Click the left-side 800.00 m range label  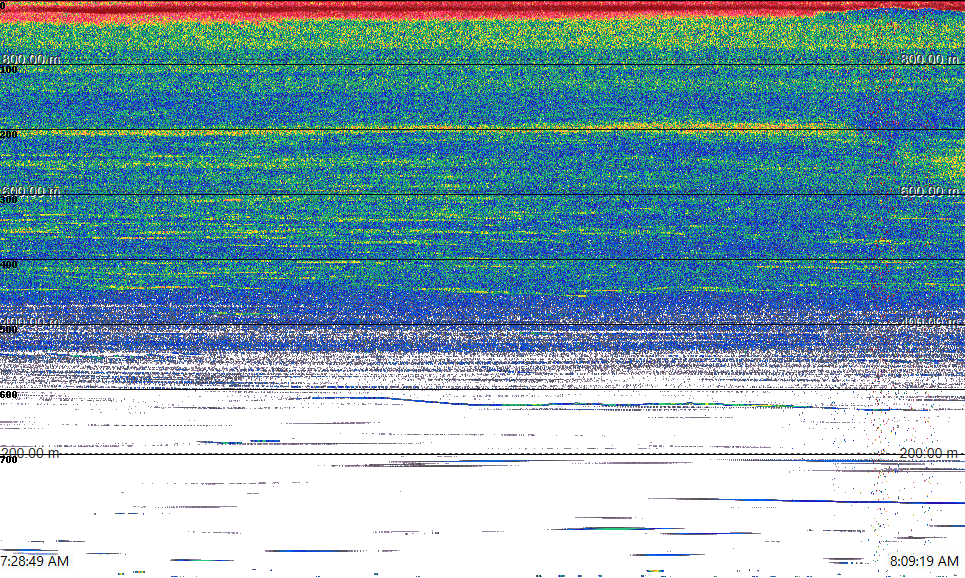click(31, 59)
